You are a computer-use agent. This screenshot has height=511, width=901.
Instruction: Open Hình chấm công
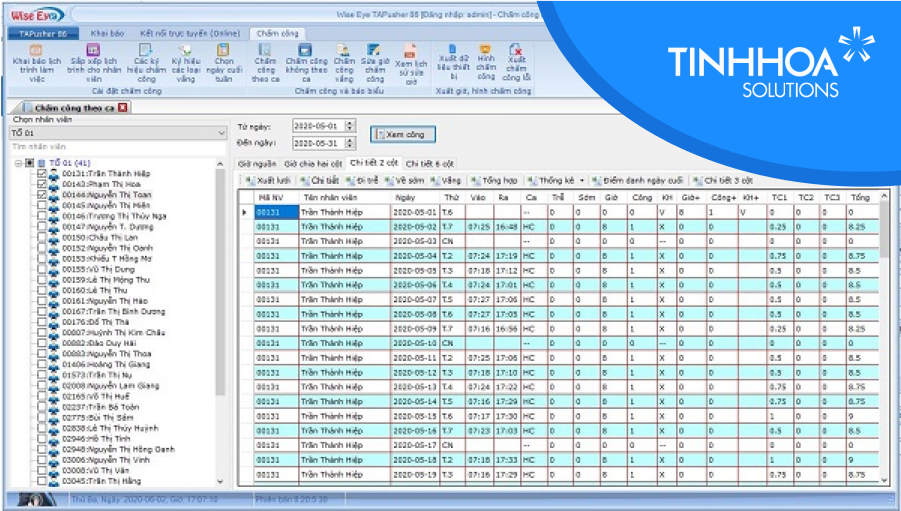coord(486,62)
